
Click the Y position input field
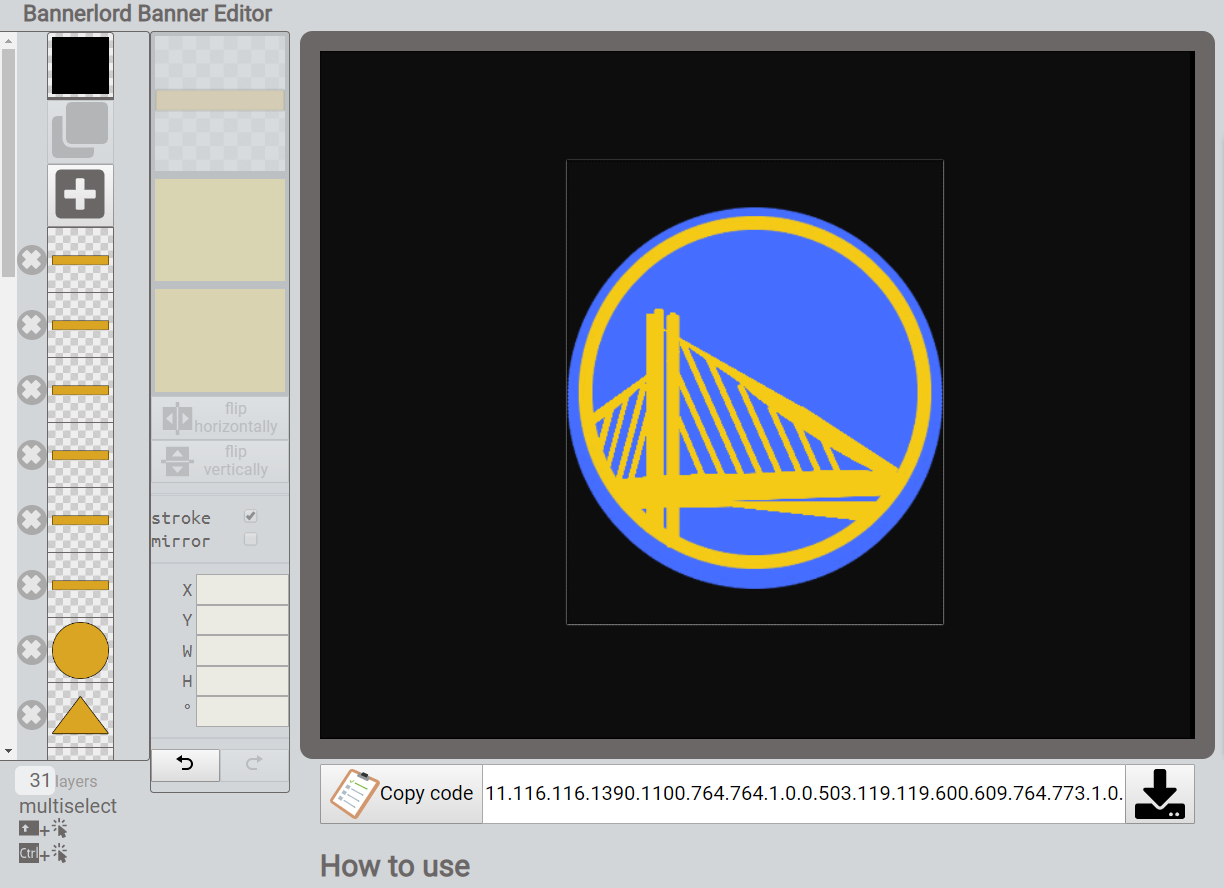[243, 620]
